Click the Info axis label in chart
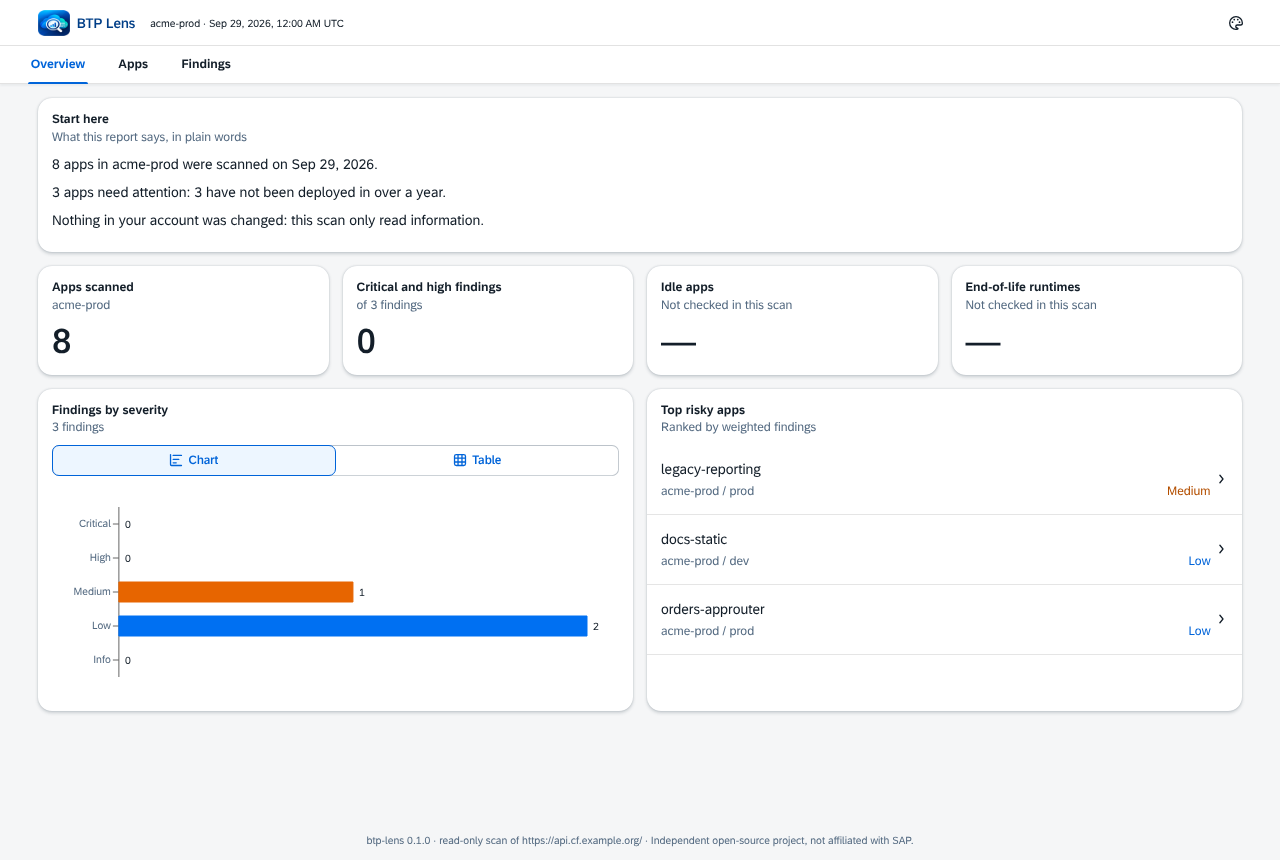Image resolution: width=1280 pixels, height=860 pixels. point(102,660)
